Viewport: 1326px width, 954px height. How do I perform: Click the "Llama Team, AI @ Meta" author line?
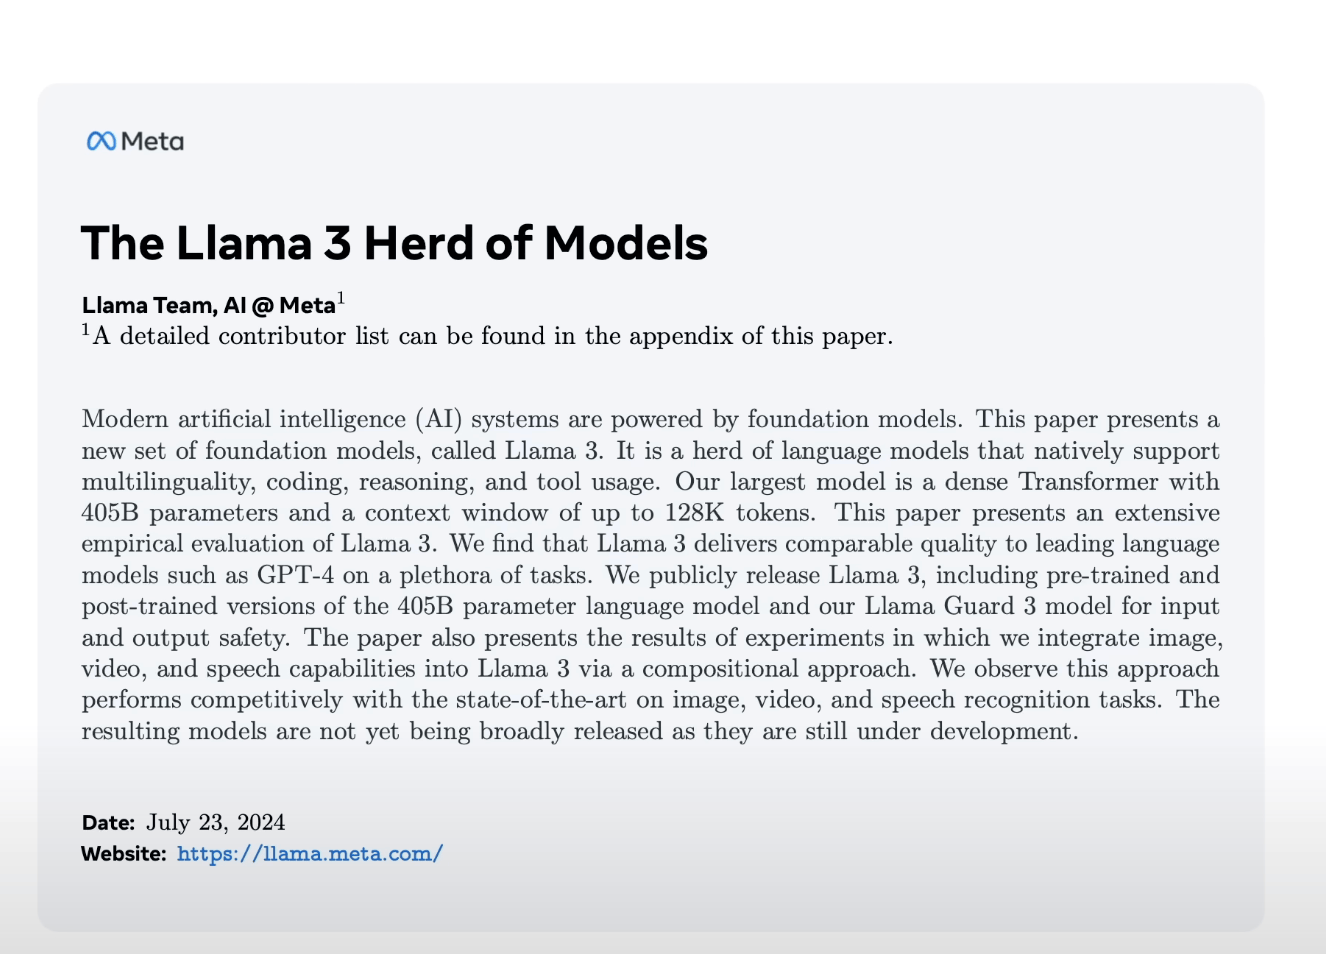click(208, 305)
